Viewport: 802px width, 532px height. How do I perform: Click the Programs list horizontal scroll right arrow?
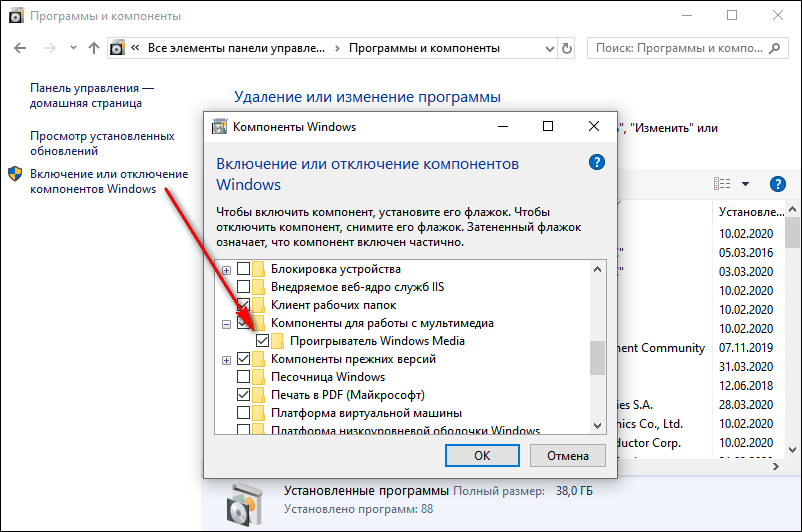click(775, 467)
